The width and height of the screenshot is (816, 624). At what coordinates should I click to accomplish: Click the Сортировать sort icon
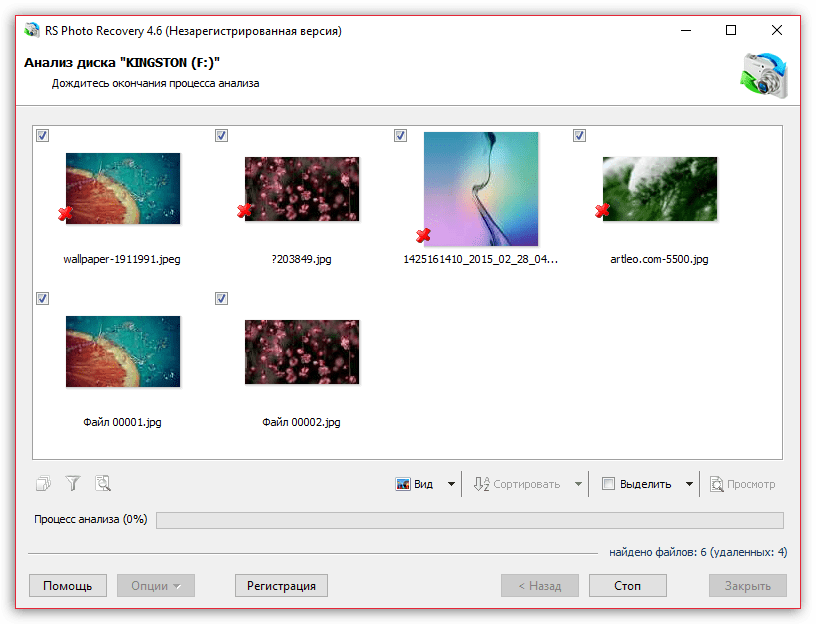pyautogui.click(x=481, y=484)
